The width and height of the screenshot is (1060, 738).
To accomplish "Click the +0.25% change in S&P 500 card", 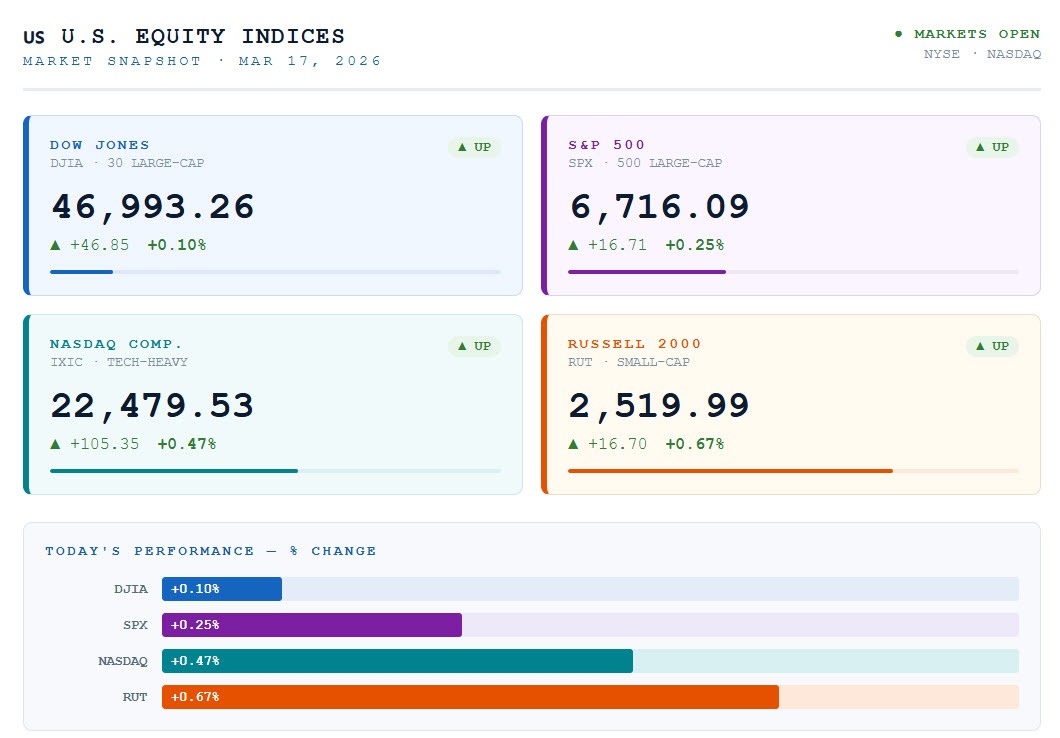I will tap(694, 244).
